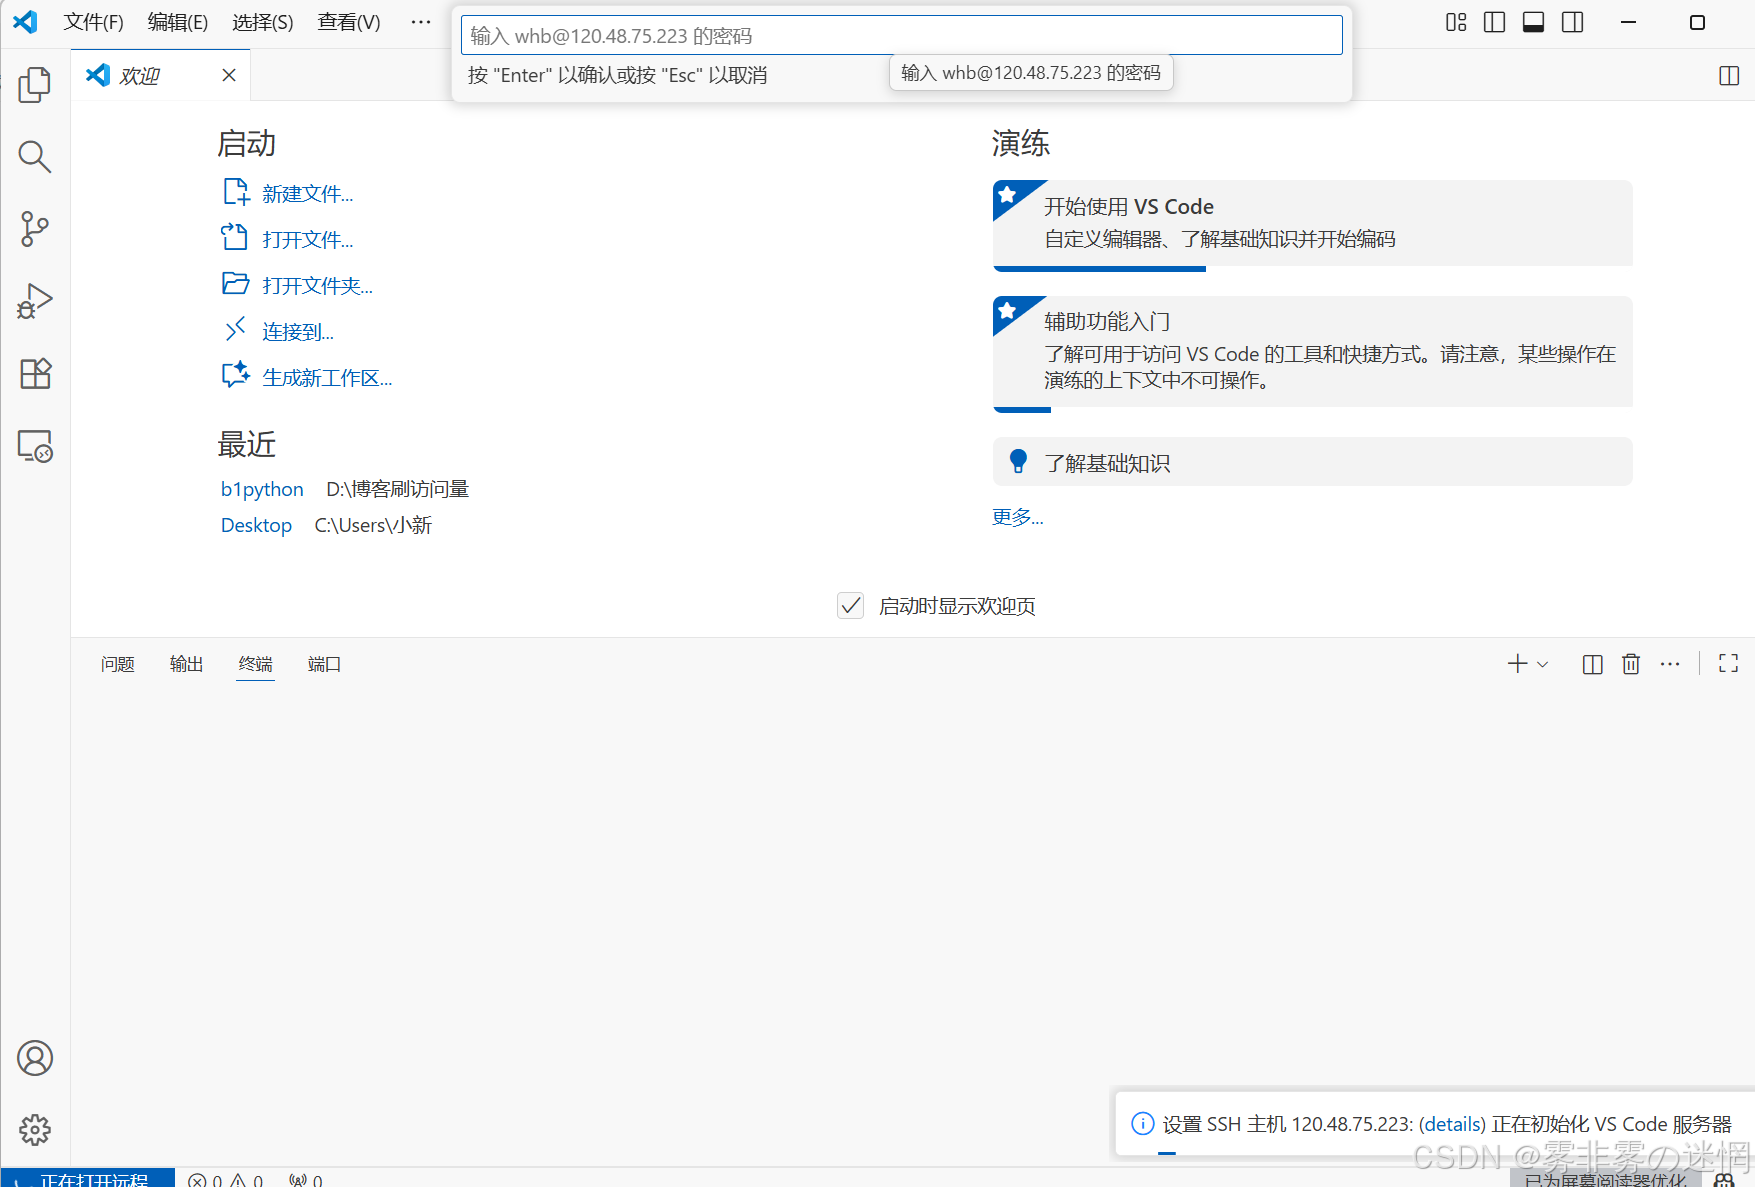This screenshot has width=1755, height=1187.
Task: Open 开始使用 VS Code walkthrough card
Action: (1312, 224)
